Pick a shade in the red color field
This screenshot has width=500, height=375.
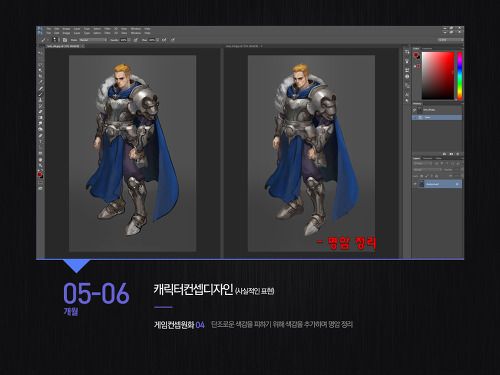(x=438, y=75)
